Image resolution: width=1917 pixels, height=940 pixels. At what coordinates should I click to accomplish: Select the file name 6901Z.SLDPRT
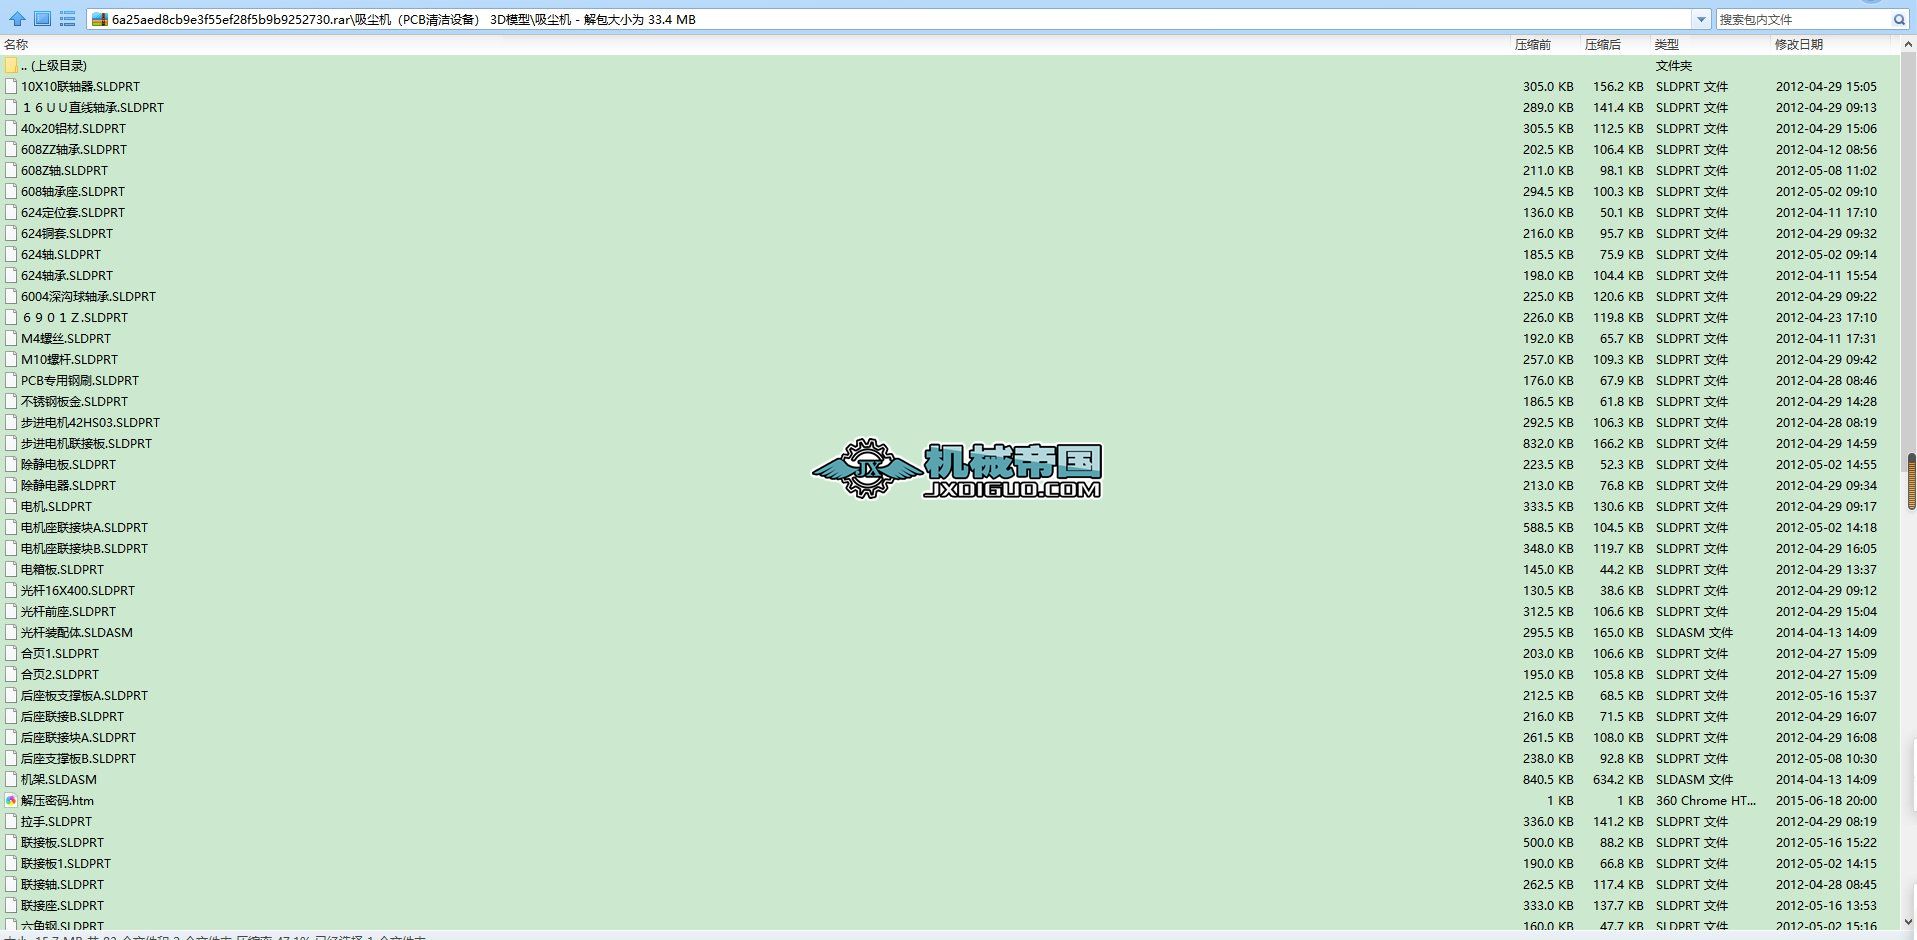74,317
